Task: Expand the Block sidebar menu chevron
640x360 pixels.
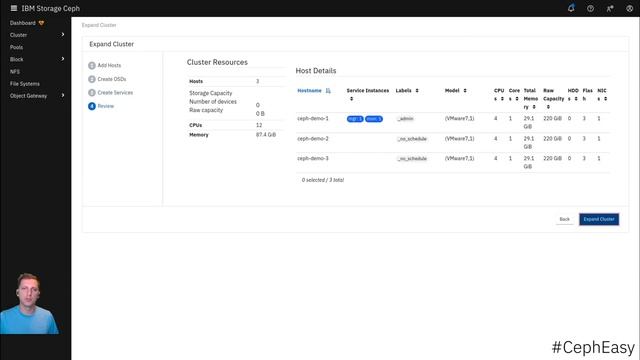Action: (63, 59)
